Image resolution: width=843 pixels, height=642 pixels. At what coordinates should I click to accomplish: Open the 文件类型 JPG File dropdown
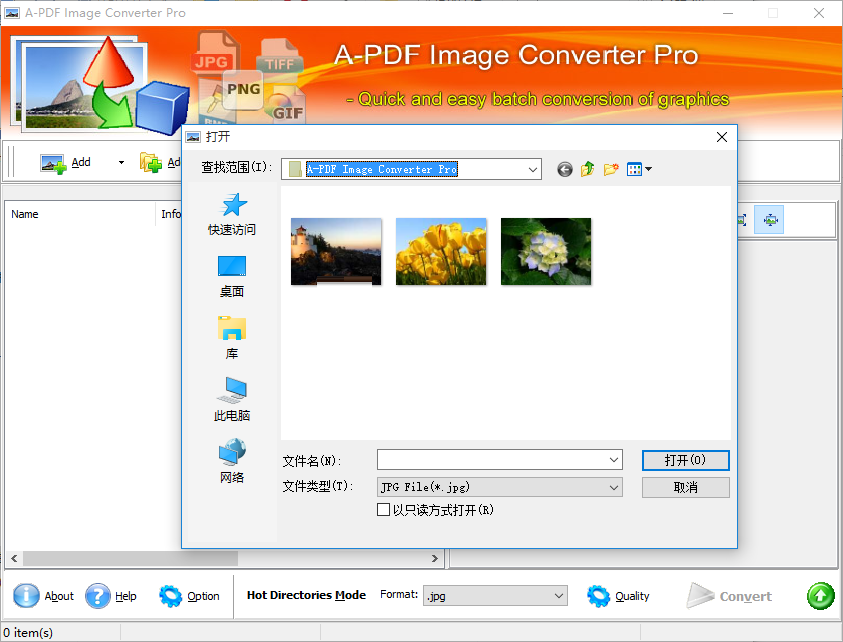click(499, 487)
